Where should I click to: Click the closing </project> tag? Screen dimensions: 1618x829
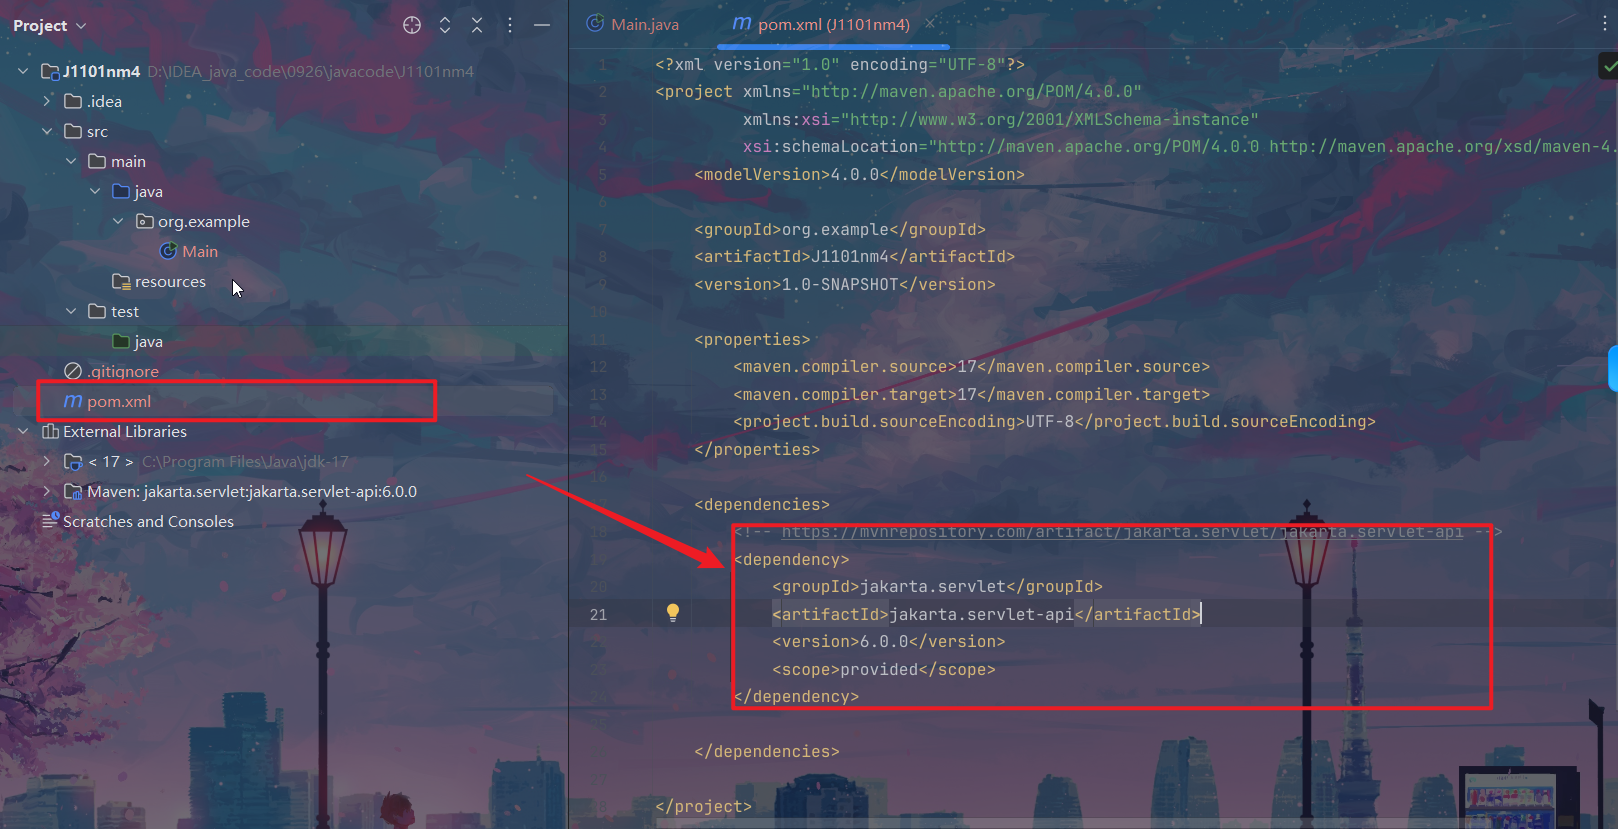(x=704, y=806)
